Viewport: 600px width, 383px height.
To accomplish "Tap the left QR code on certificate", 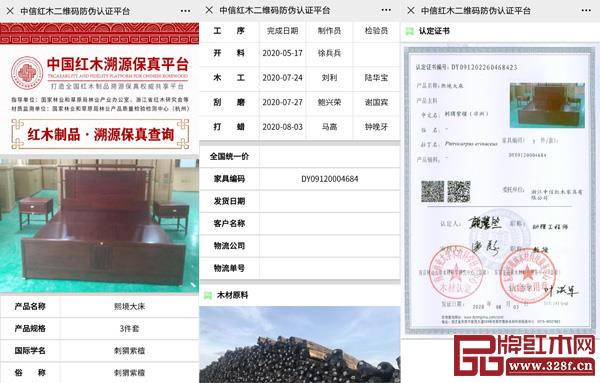I will [432, 191].
